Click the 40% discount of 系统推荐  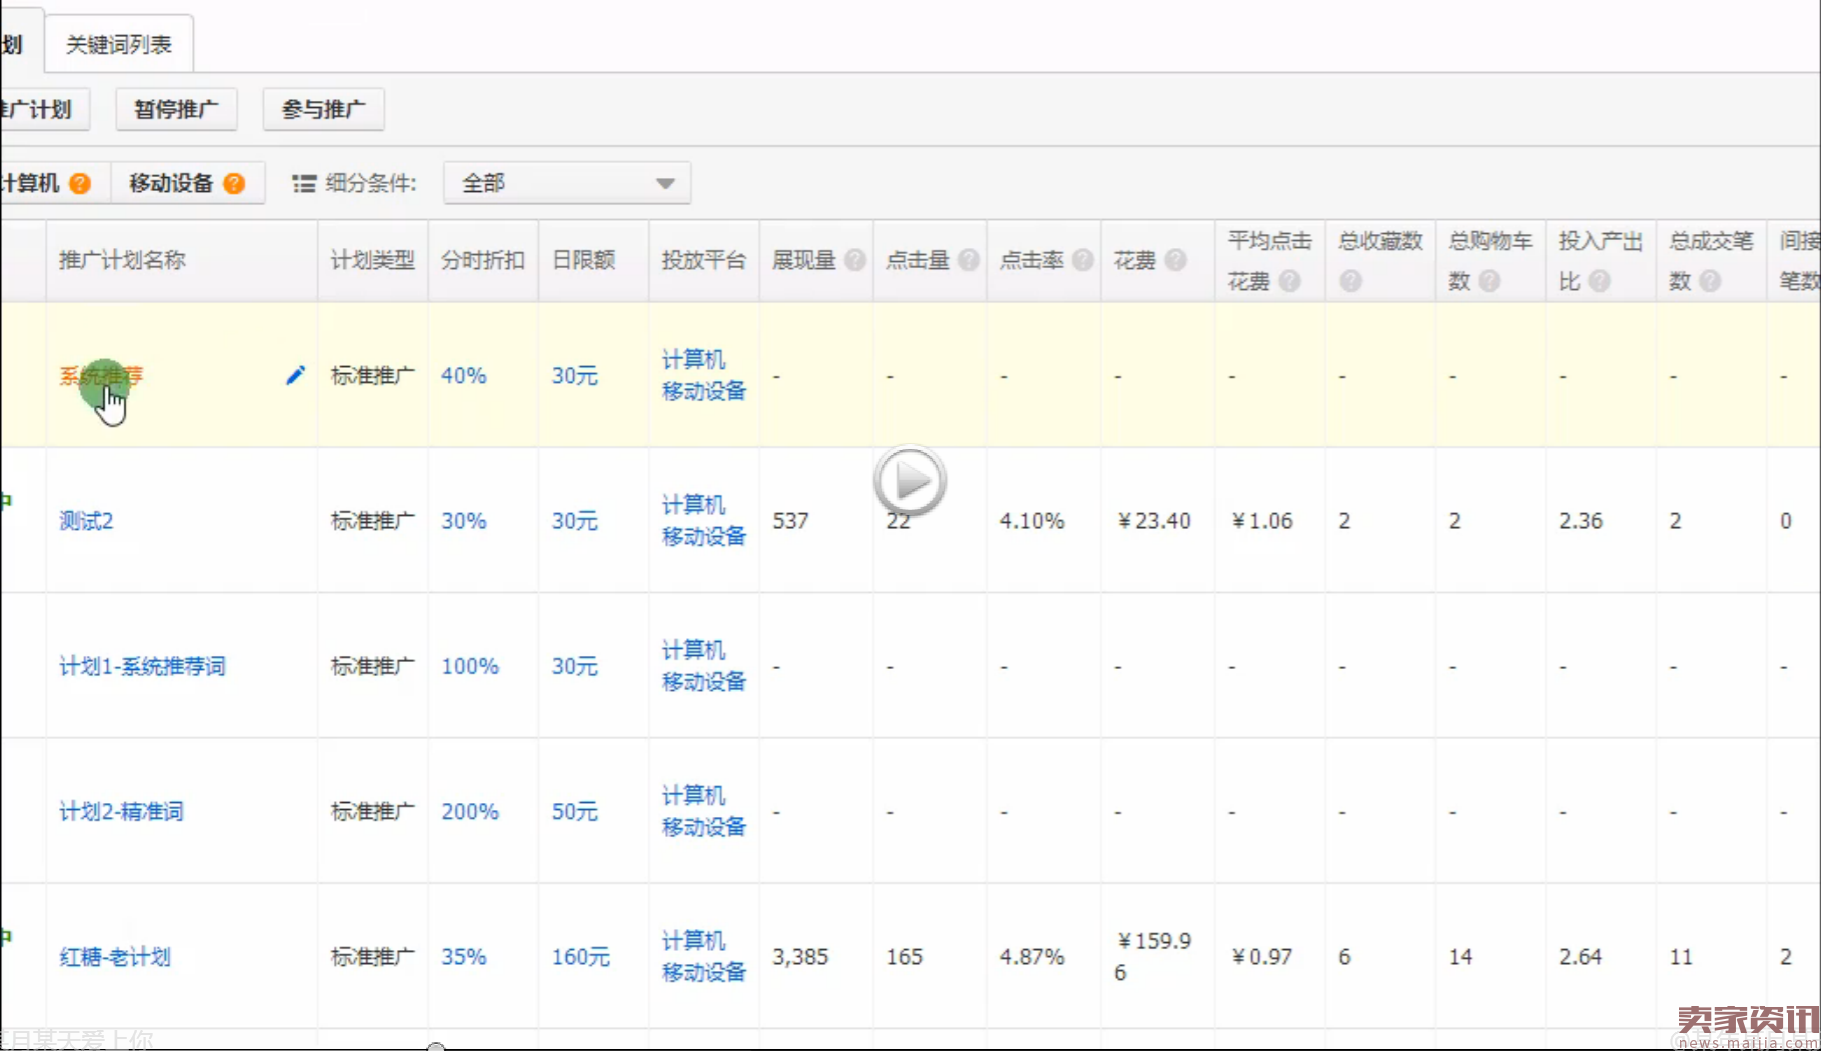[464, 376]
